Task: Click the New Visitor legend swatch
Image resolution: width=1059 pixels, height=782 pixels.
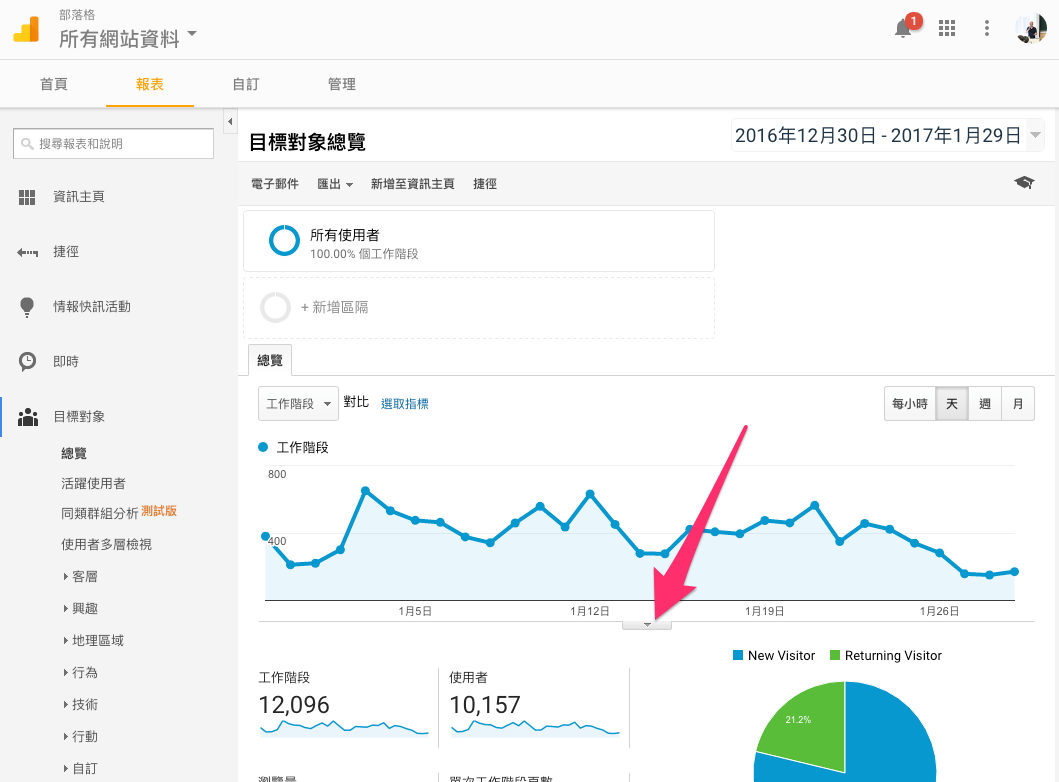Action: (738, 655)
